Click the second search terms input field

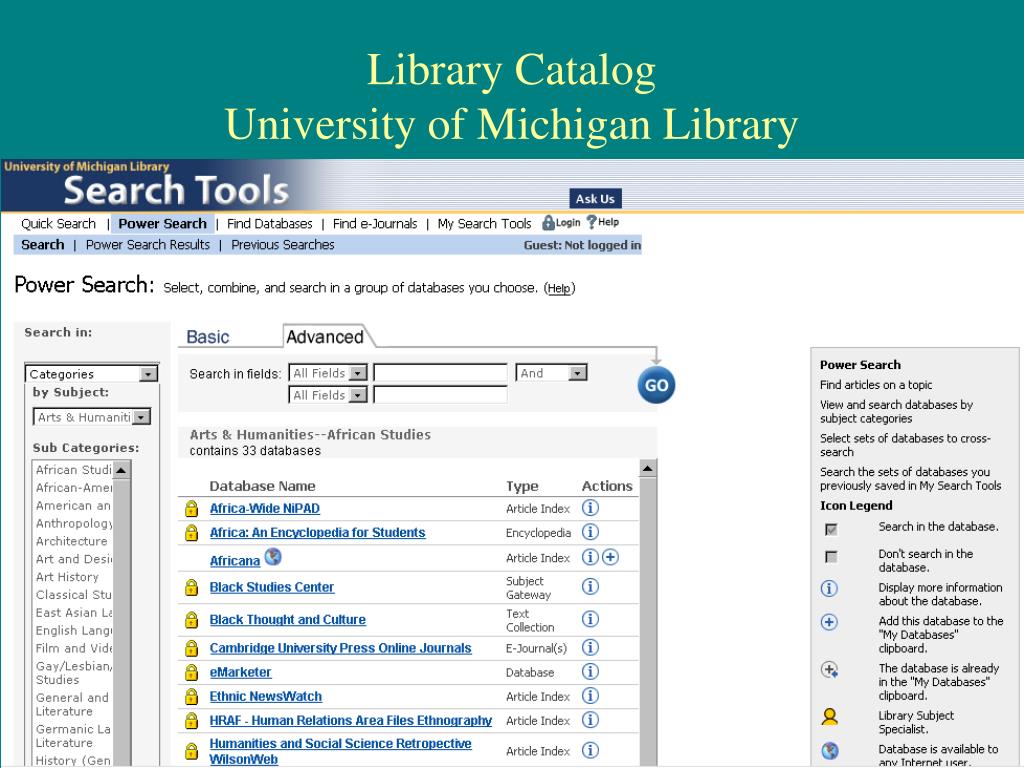[440, 395]
